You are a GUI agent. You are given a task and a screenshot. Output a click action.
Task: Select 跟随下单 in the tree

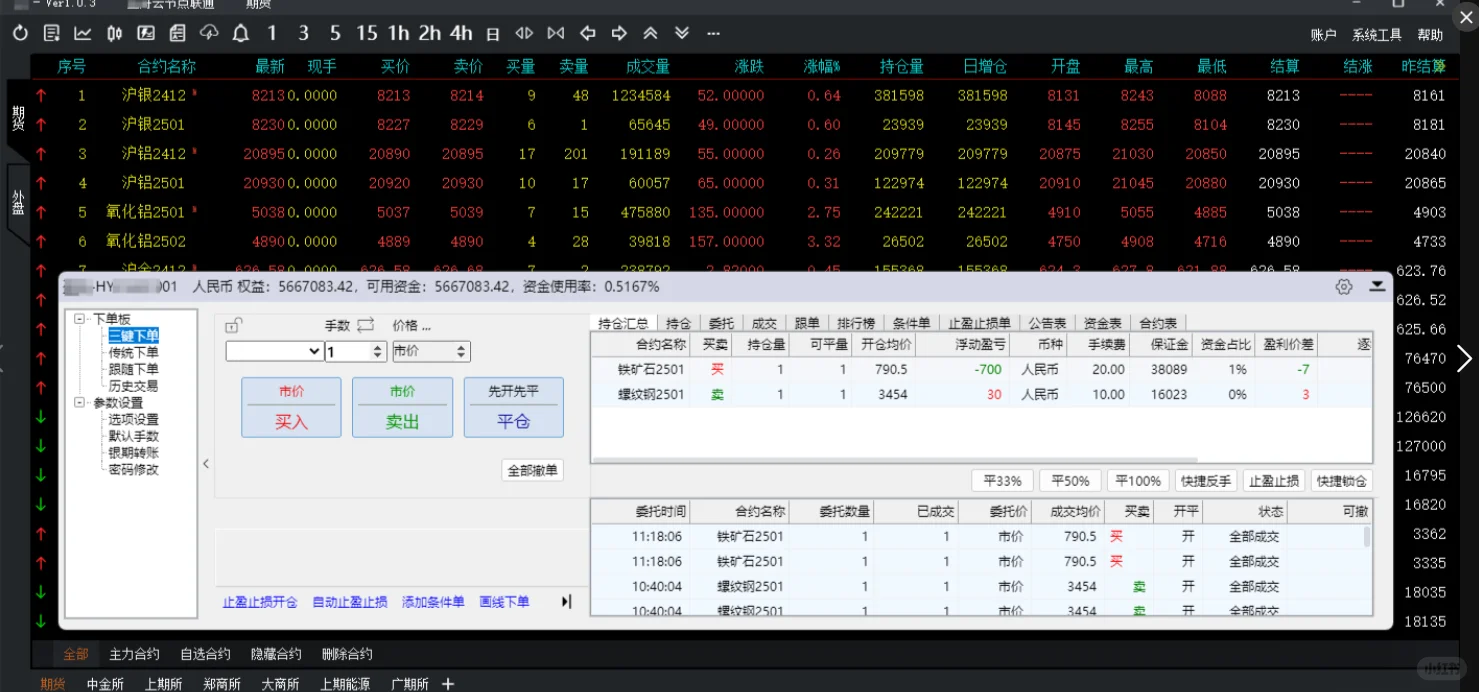133,369
